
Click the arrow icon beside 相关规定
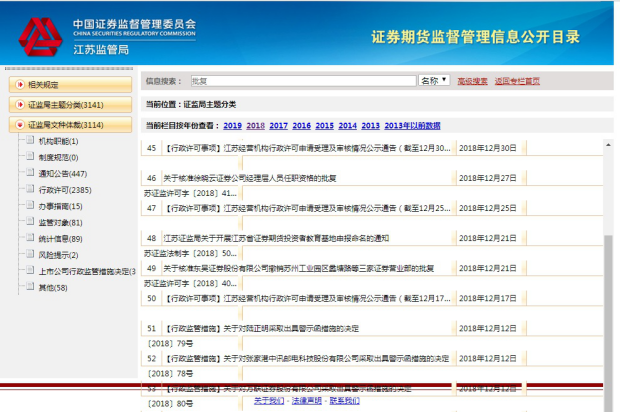[x=18, y=85]
